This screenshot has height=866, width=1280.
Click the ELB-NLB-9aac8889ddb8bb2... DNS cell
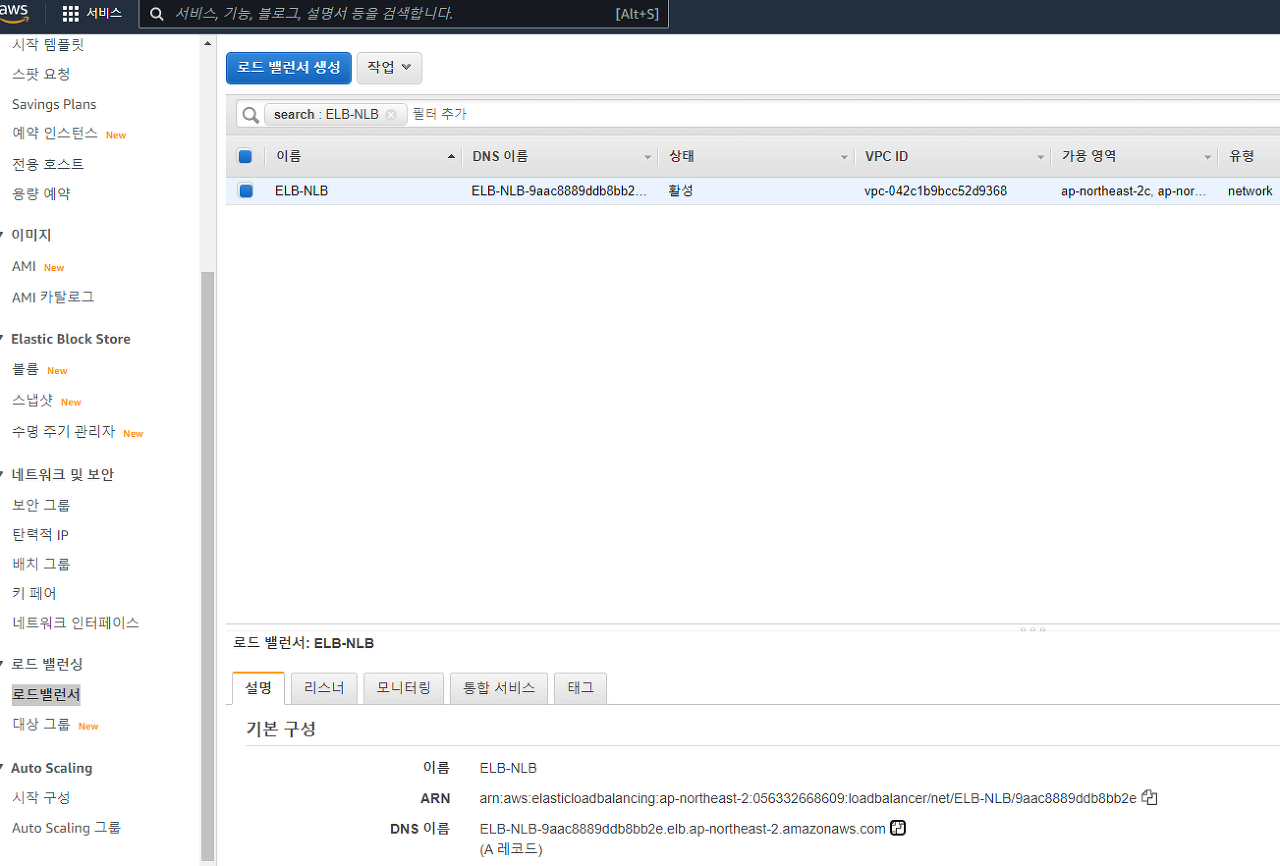tap(559, 191)
